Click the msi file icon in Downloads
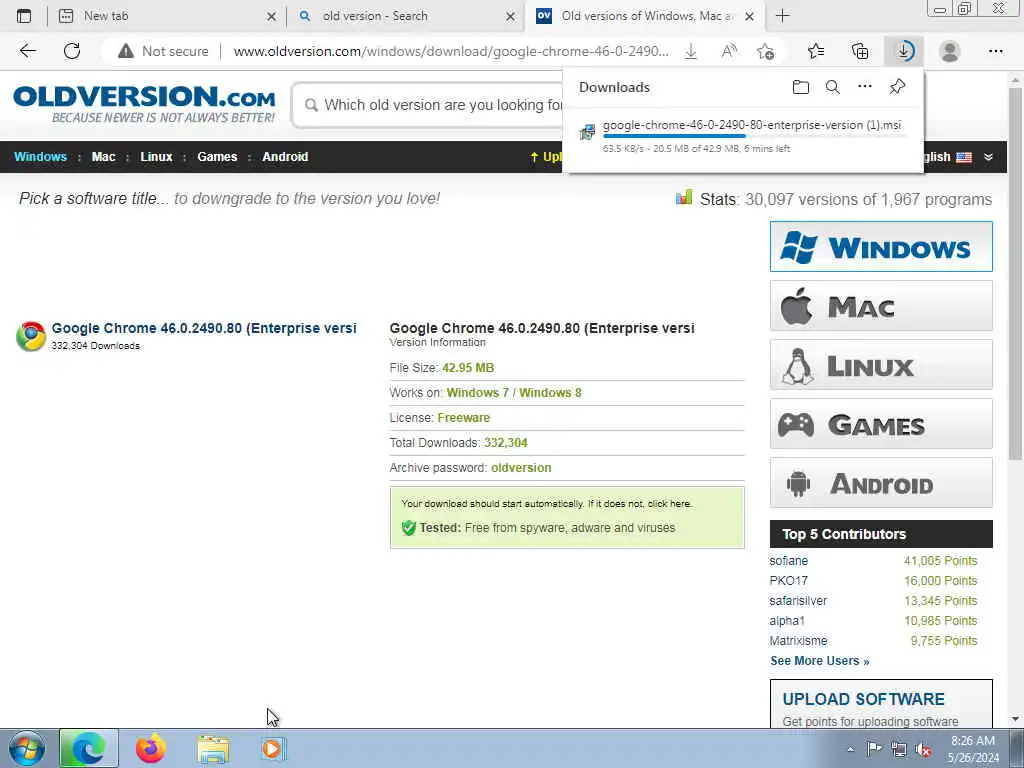 pyautogui.click(x=587, y=132)
